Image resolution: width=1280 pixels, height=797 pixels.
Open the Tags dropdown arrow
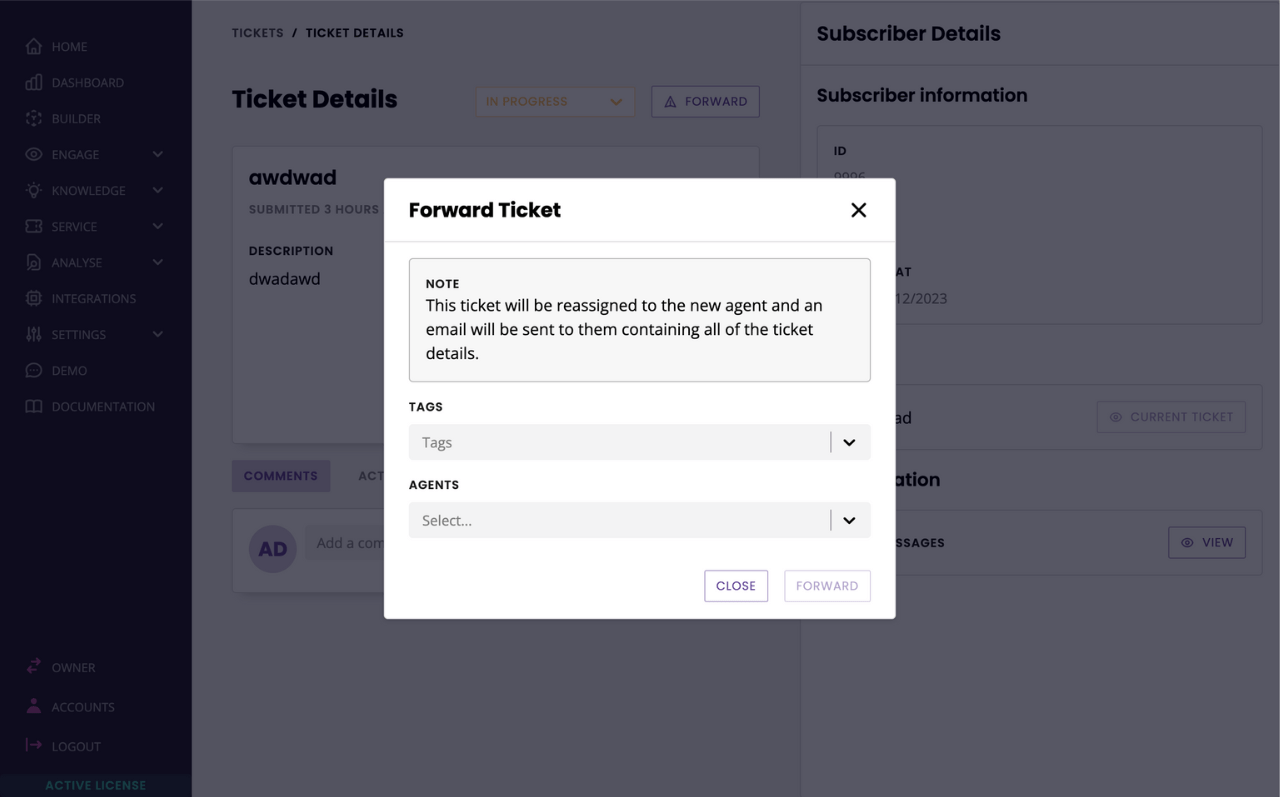849,442
